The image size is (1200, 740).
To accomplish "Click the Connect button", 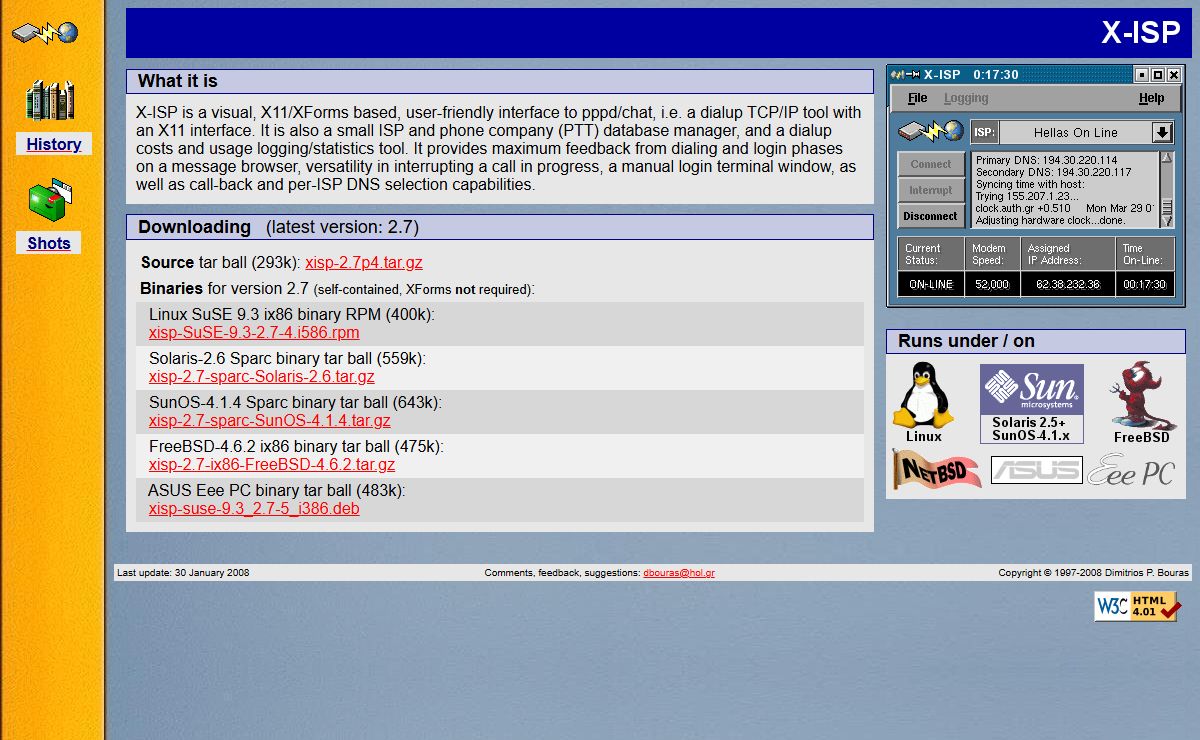I will (x=931, y=164).
